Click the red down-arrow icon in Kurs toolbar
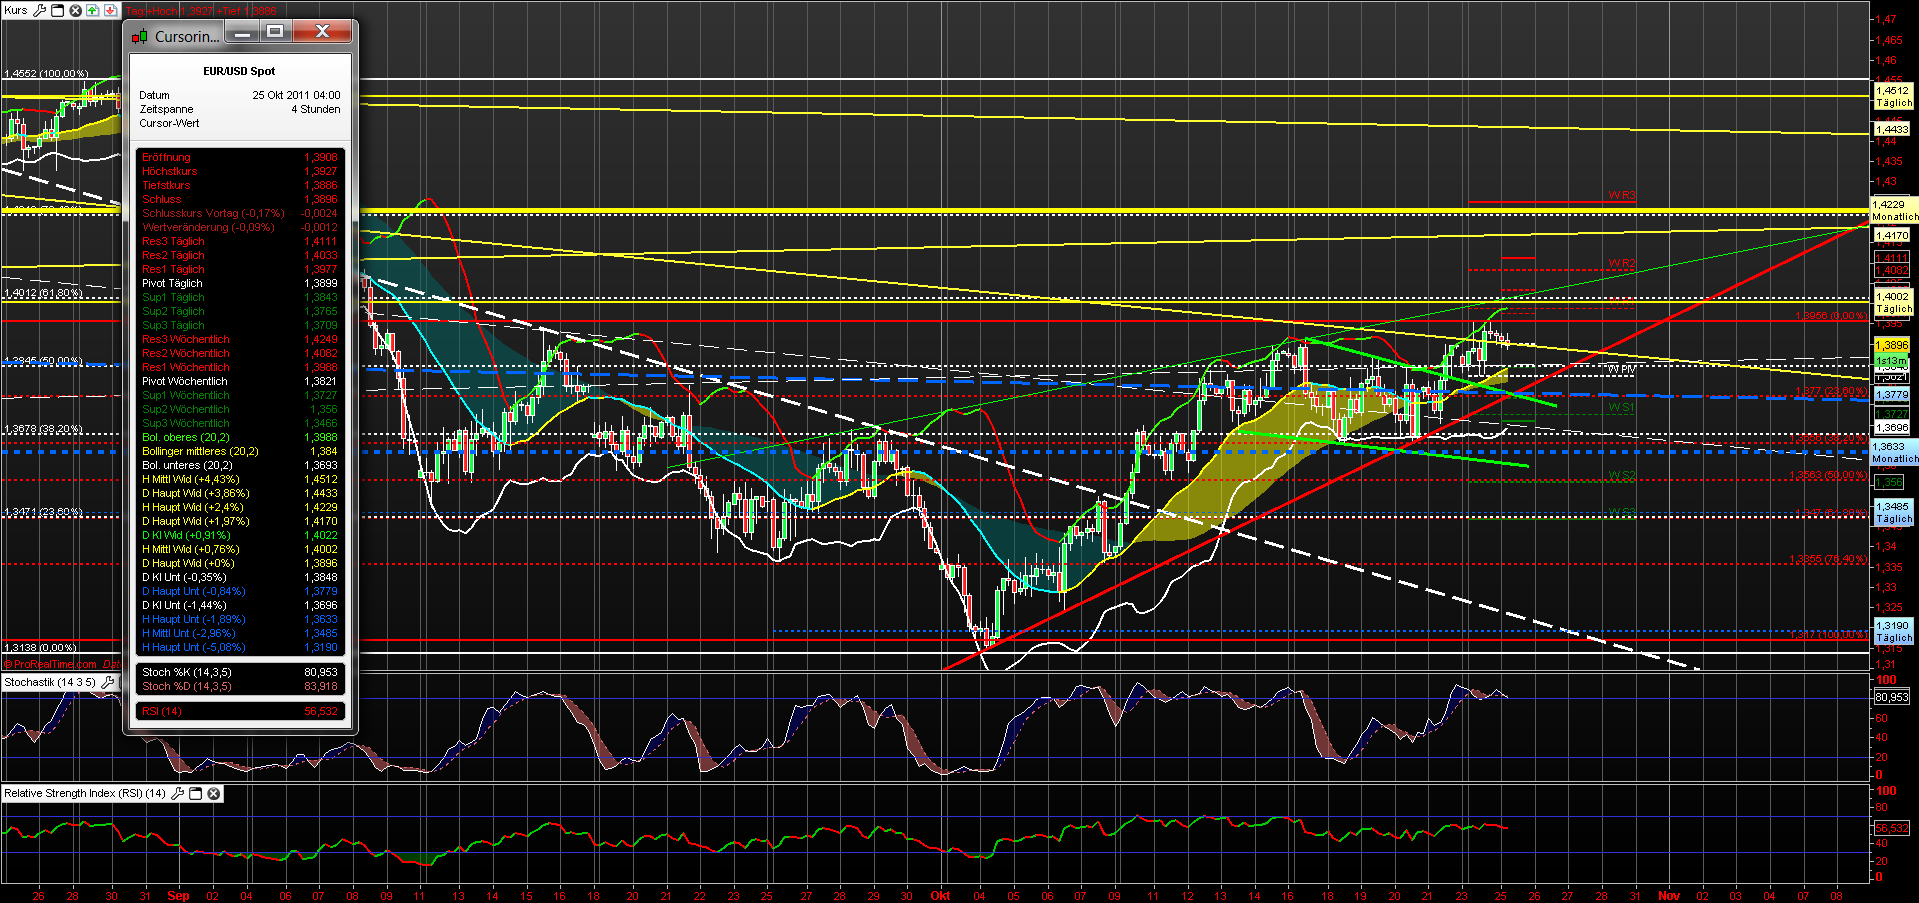 pyautogui.click(x=110, y=10)
